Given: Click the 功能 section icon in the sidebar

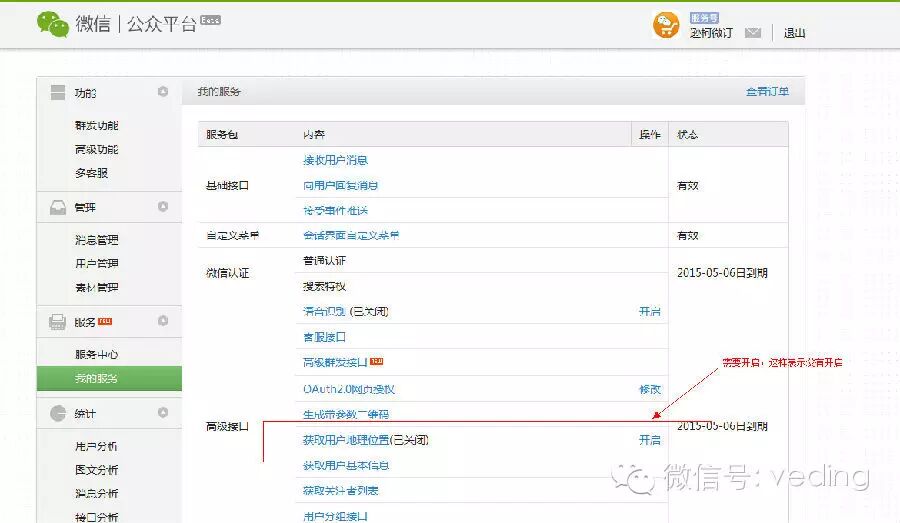Looking at the screenshot, I should click(x=57, y=92).
